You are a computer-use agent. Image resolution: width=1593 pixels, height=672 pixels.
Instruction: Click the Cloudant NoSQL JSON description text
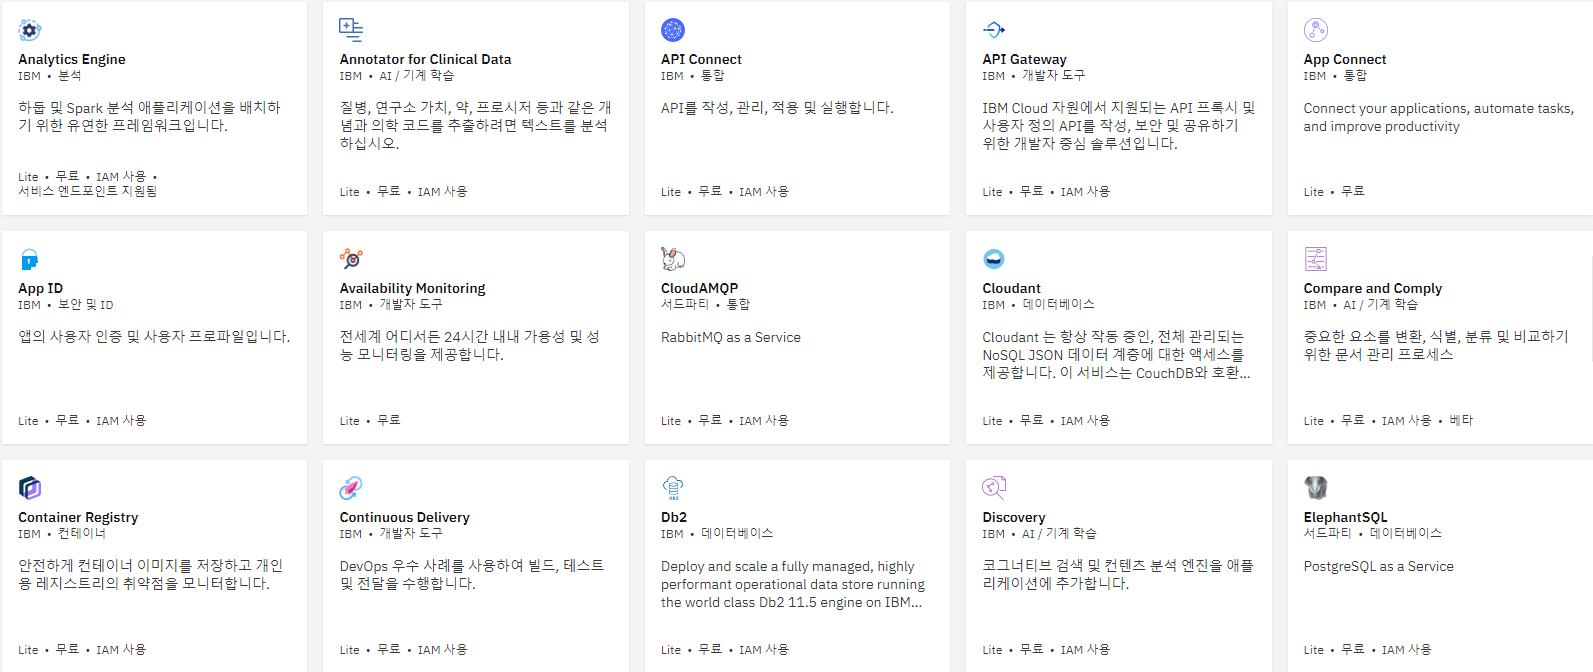point(1116,355)
